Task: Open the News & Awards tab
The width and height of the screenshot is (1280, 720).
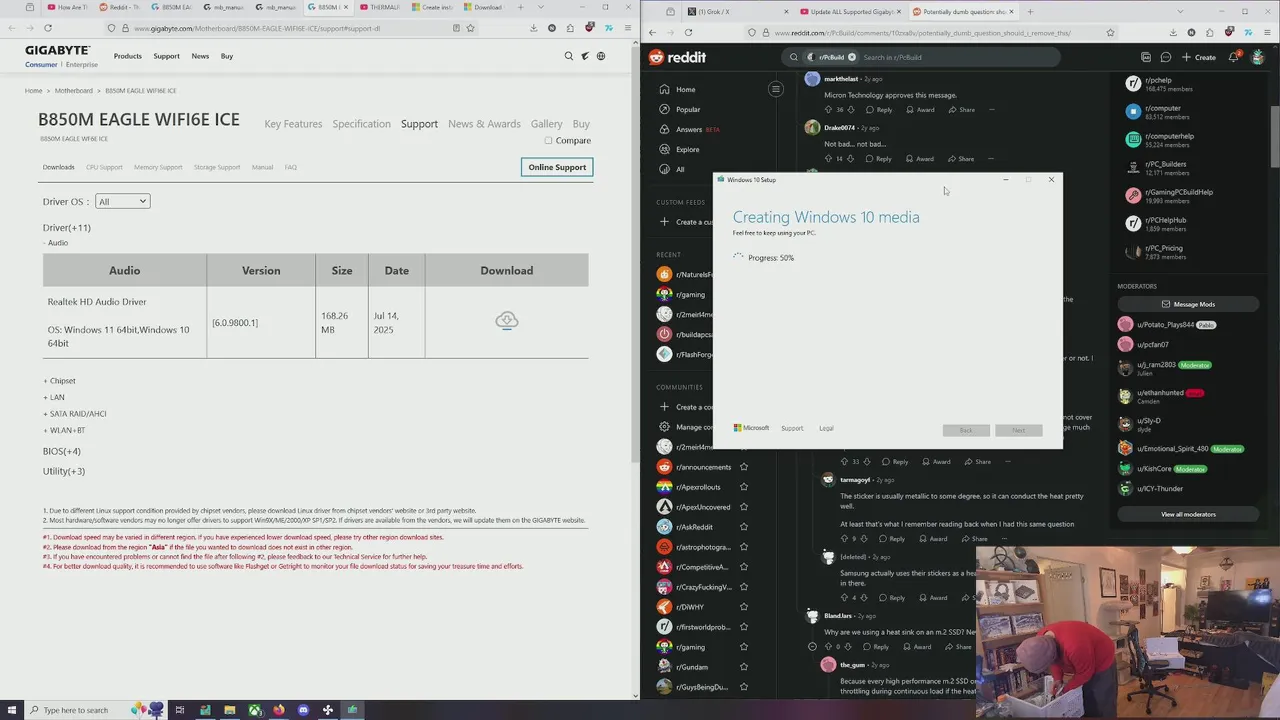Action: 484,124
